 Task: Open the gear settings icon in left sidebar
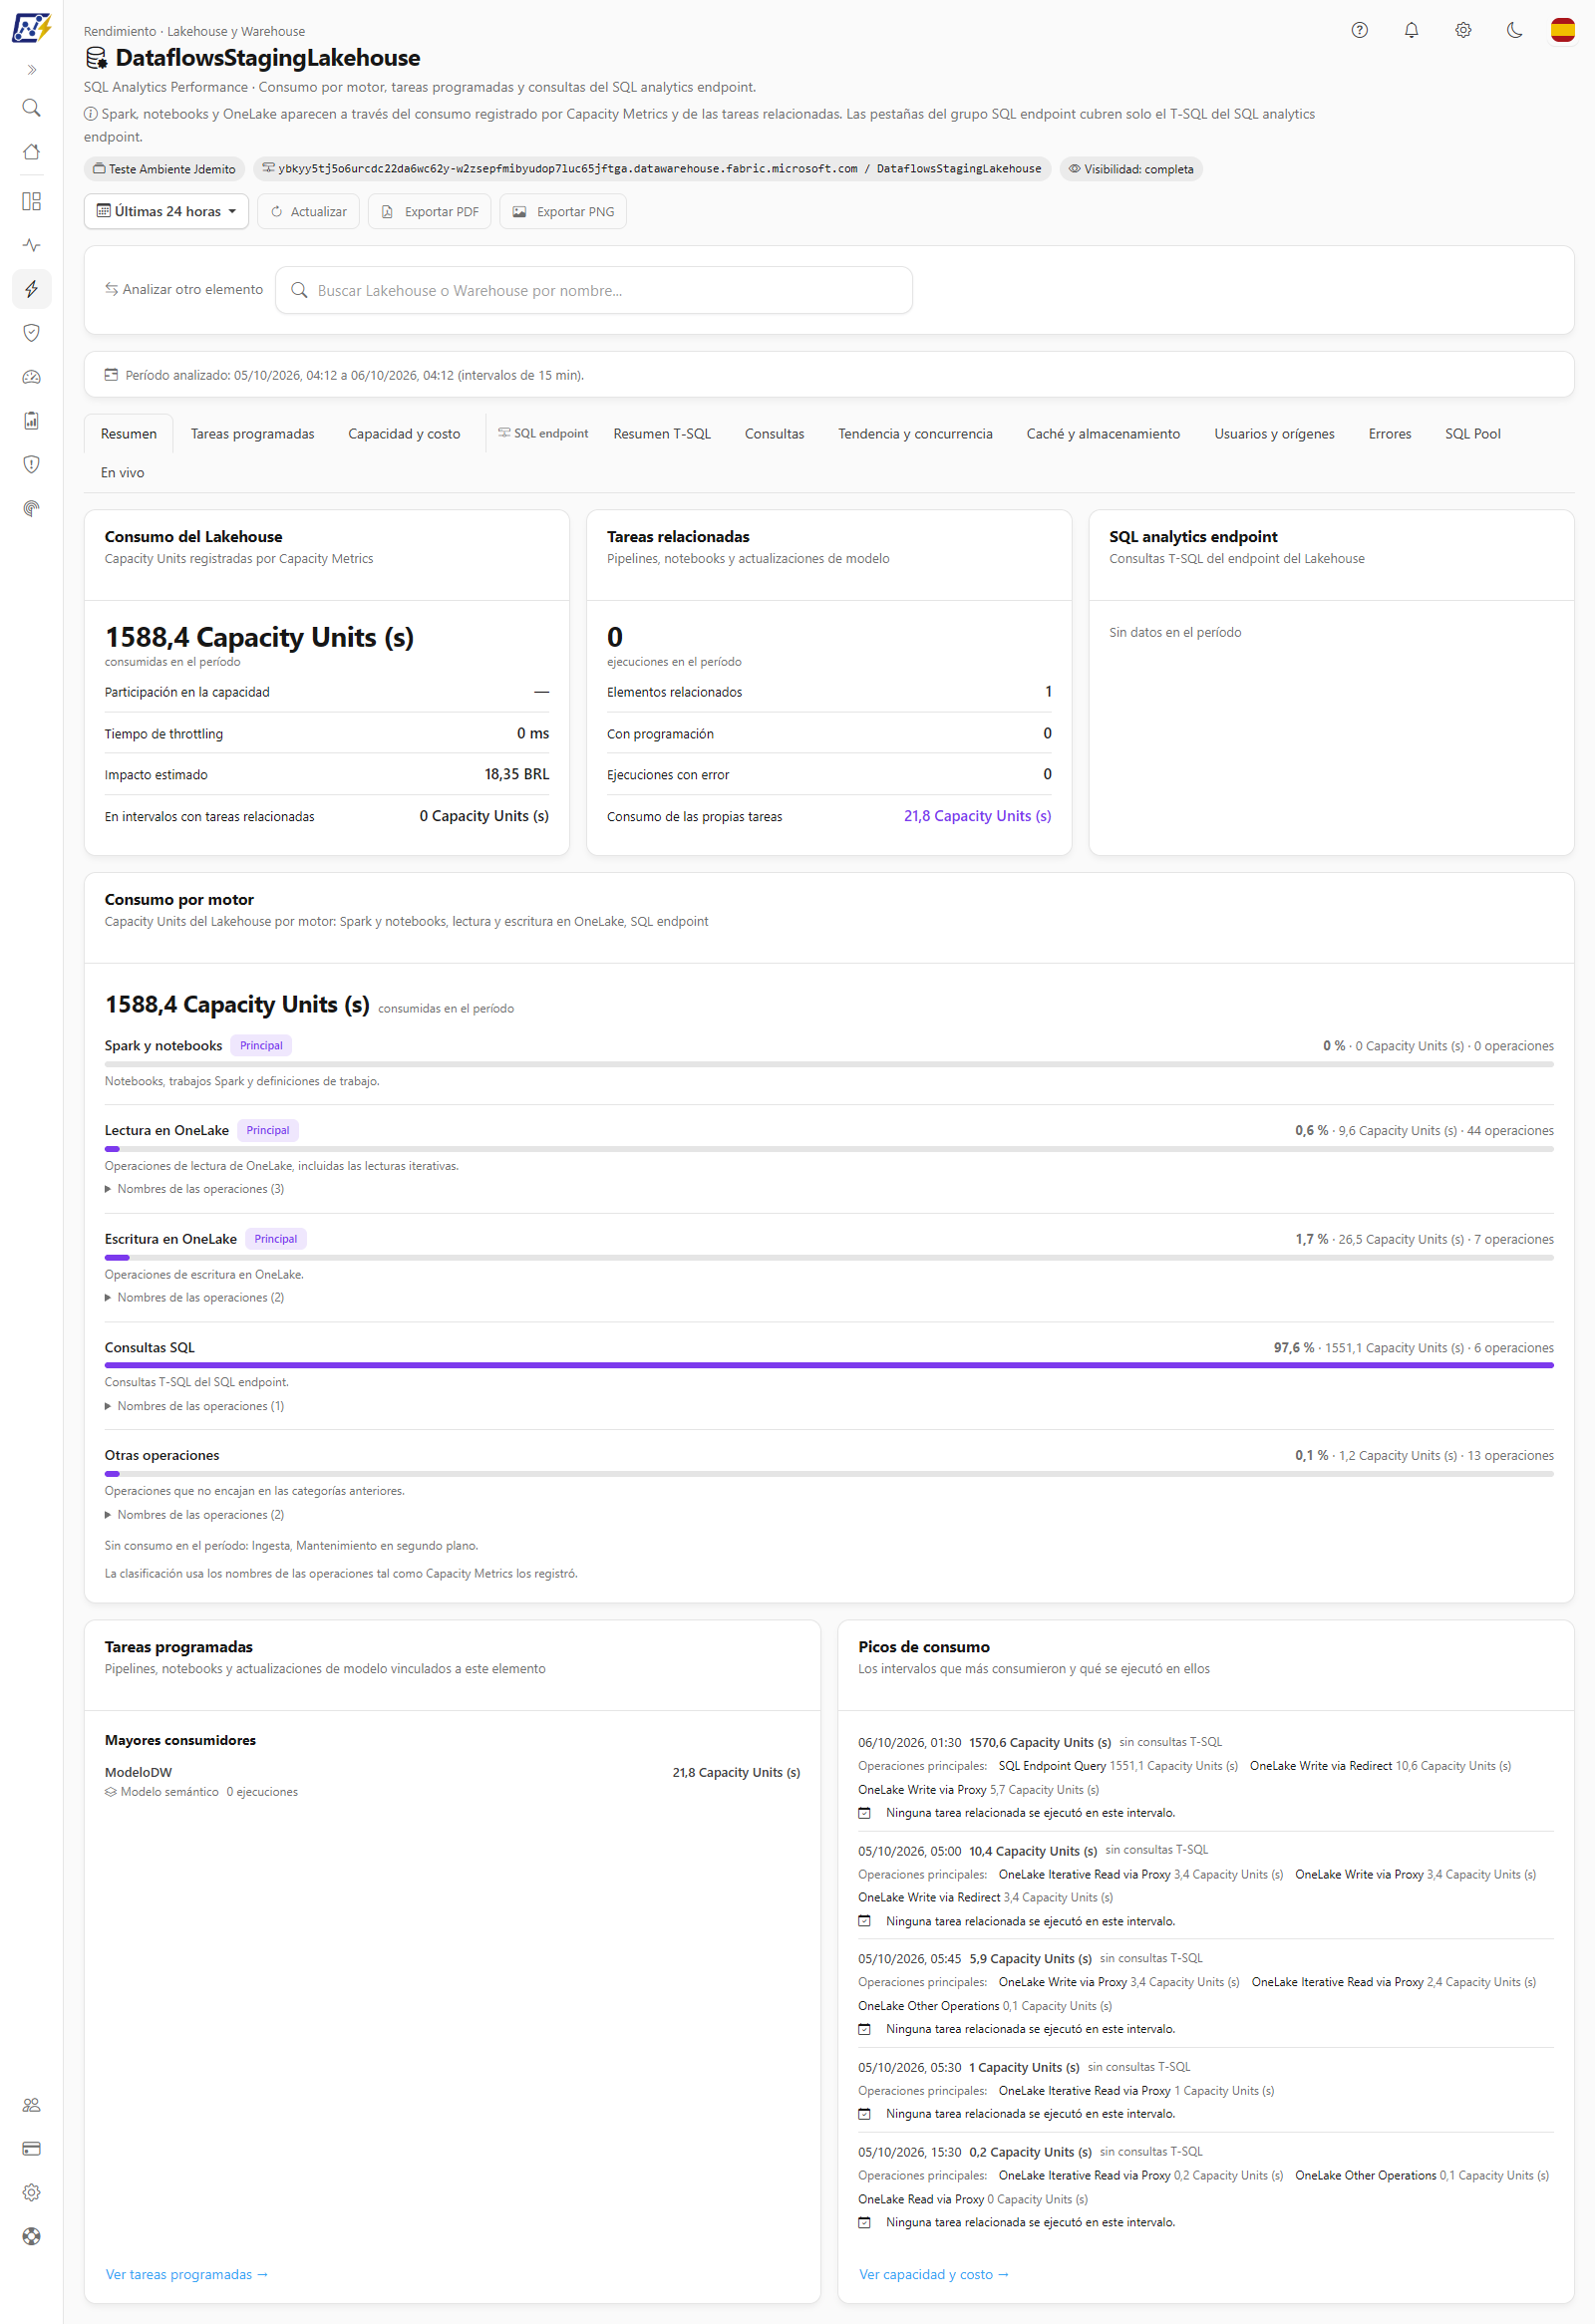pos(31,2192)
